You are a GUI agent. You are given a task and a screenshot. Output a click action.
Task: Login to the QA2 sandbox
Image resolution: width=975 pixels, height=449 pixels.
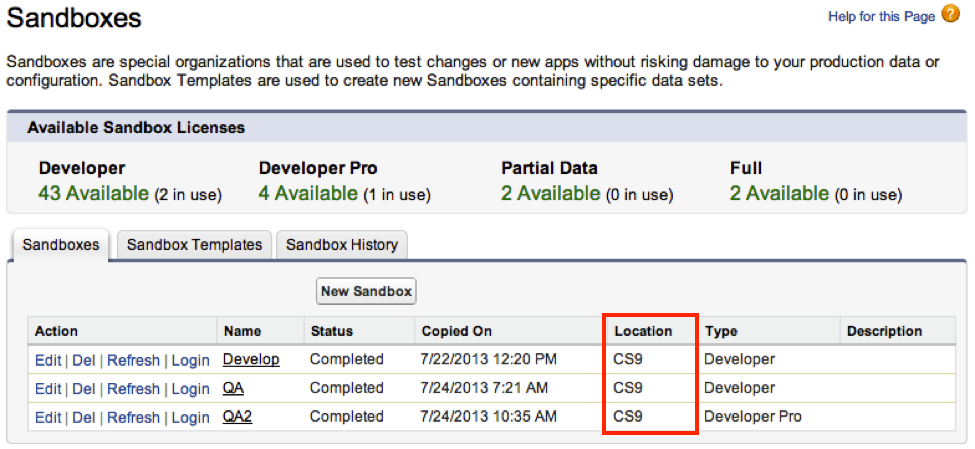tap(190, 417)
